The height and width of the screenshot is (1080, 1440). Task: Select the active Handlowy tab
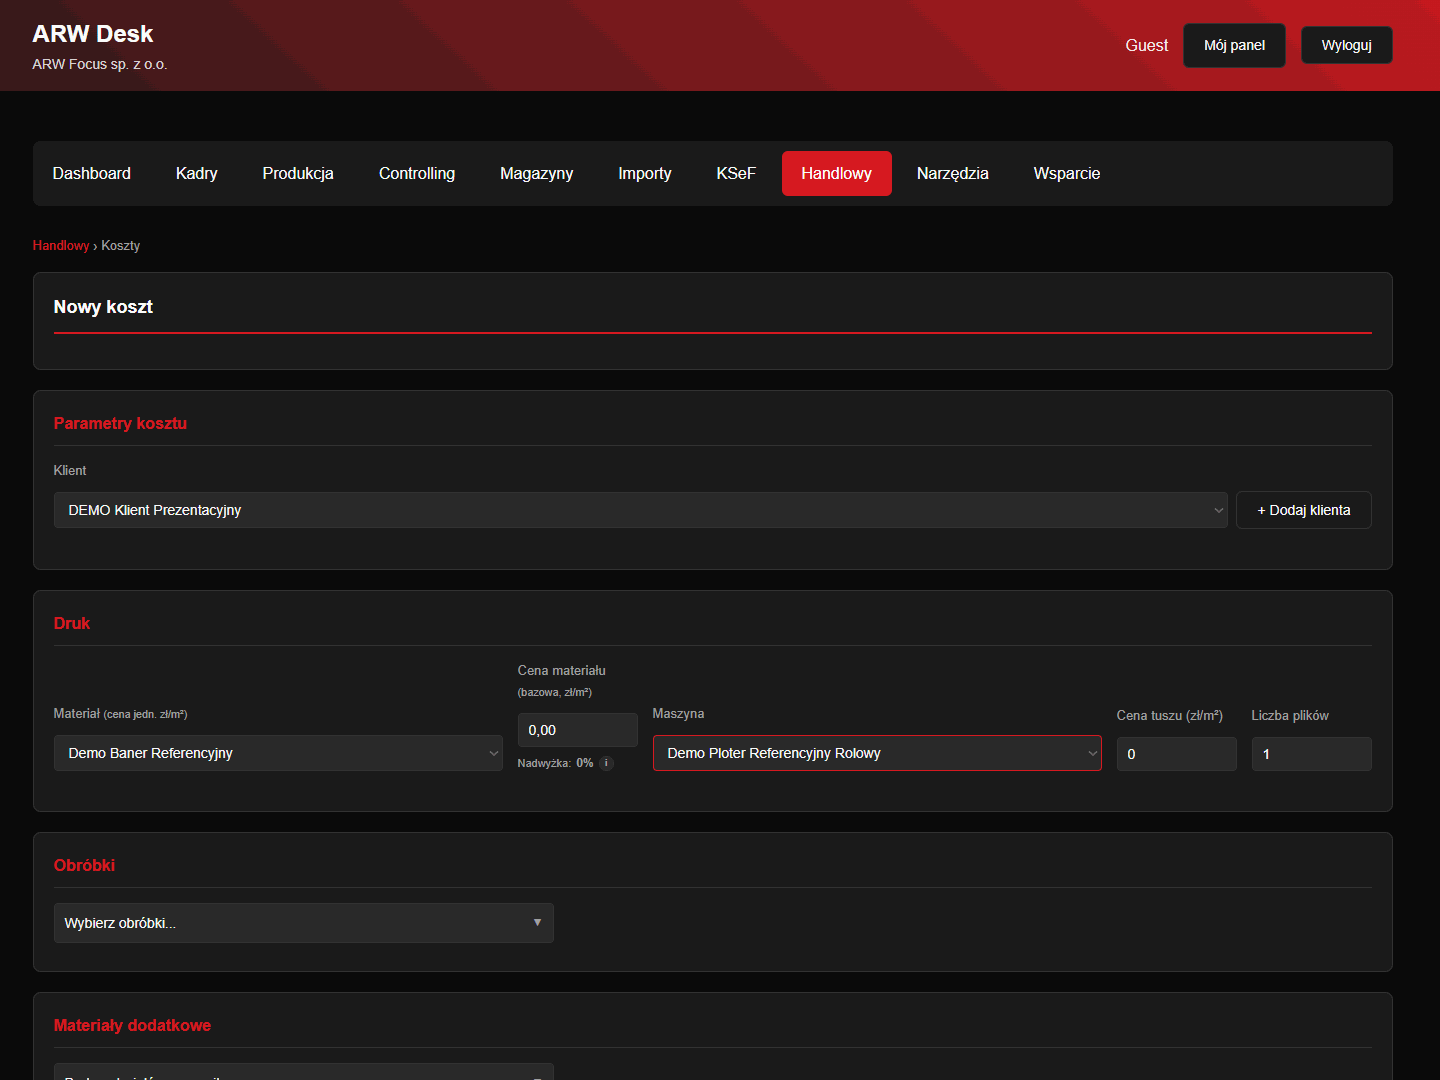pyautogui.click(x=837, y=173)
